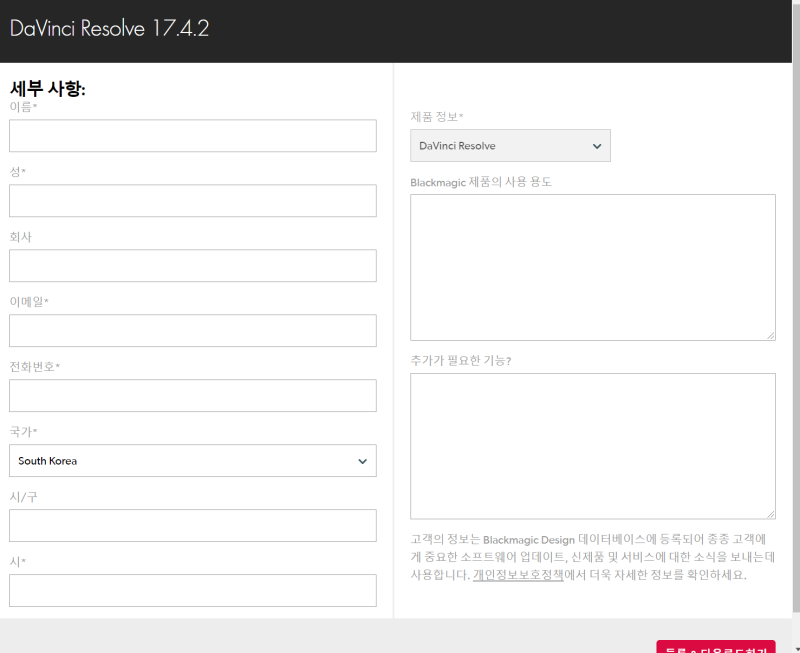Click the Blackmagic 제품의 사용 용도 text area
This screenshot has width=800, height=653.
(593, 267)
